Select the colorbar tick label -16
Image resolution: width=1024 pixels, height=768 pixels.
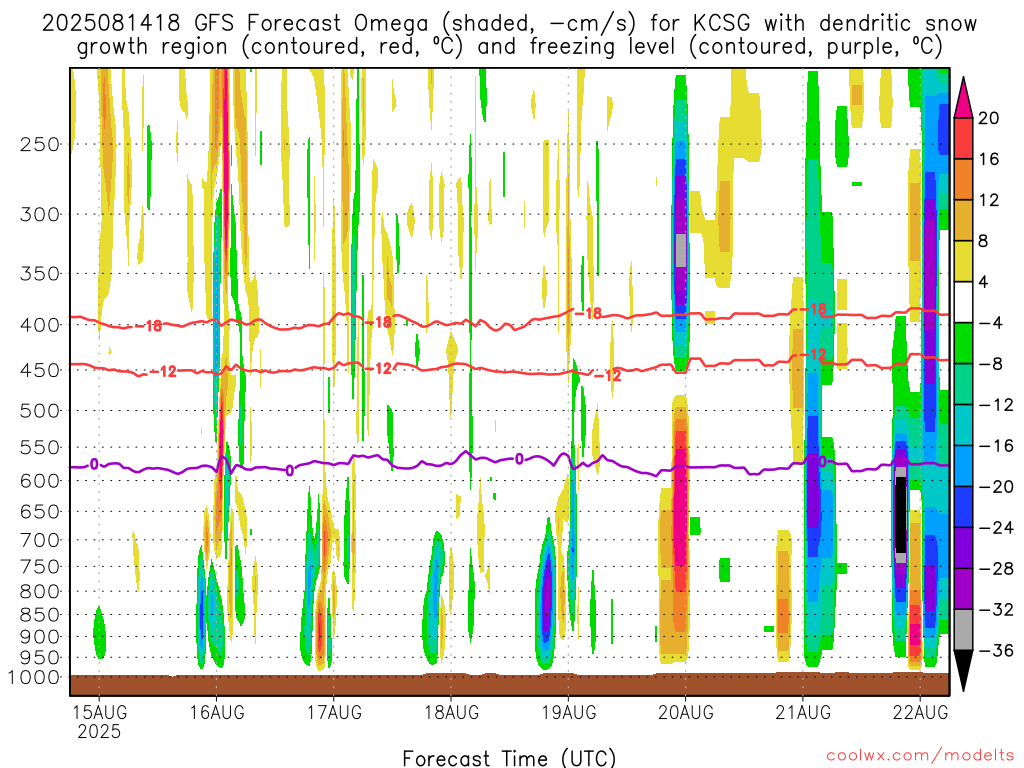pyautogui.click(x=996, y=446)
